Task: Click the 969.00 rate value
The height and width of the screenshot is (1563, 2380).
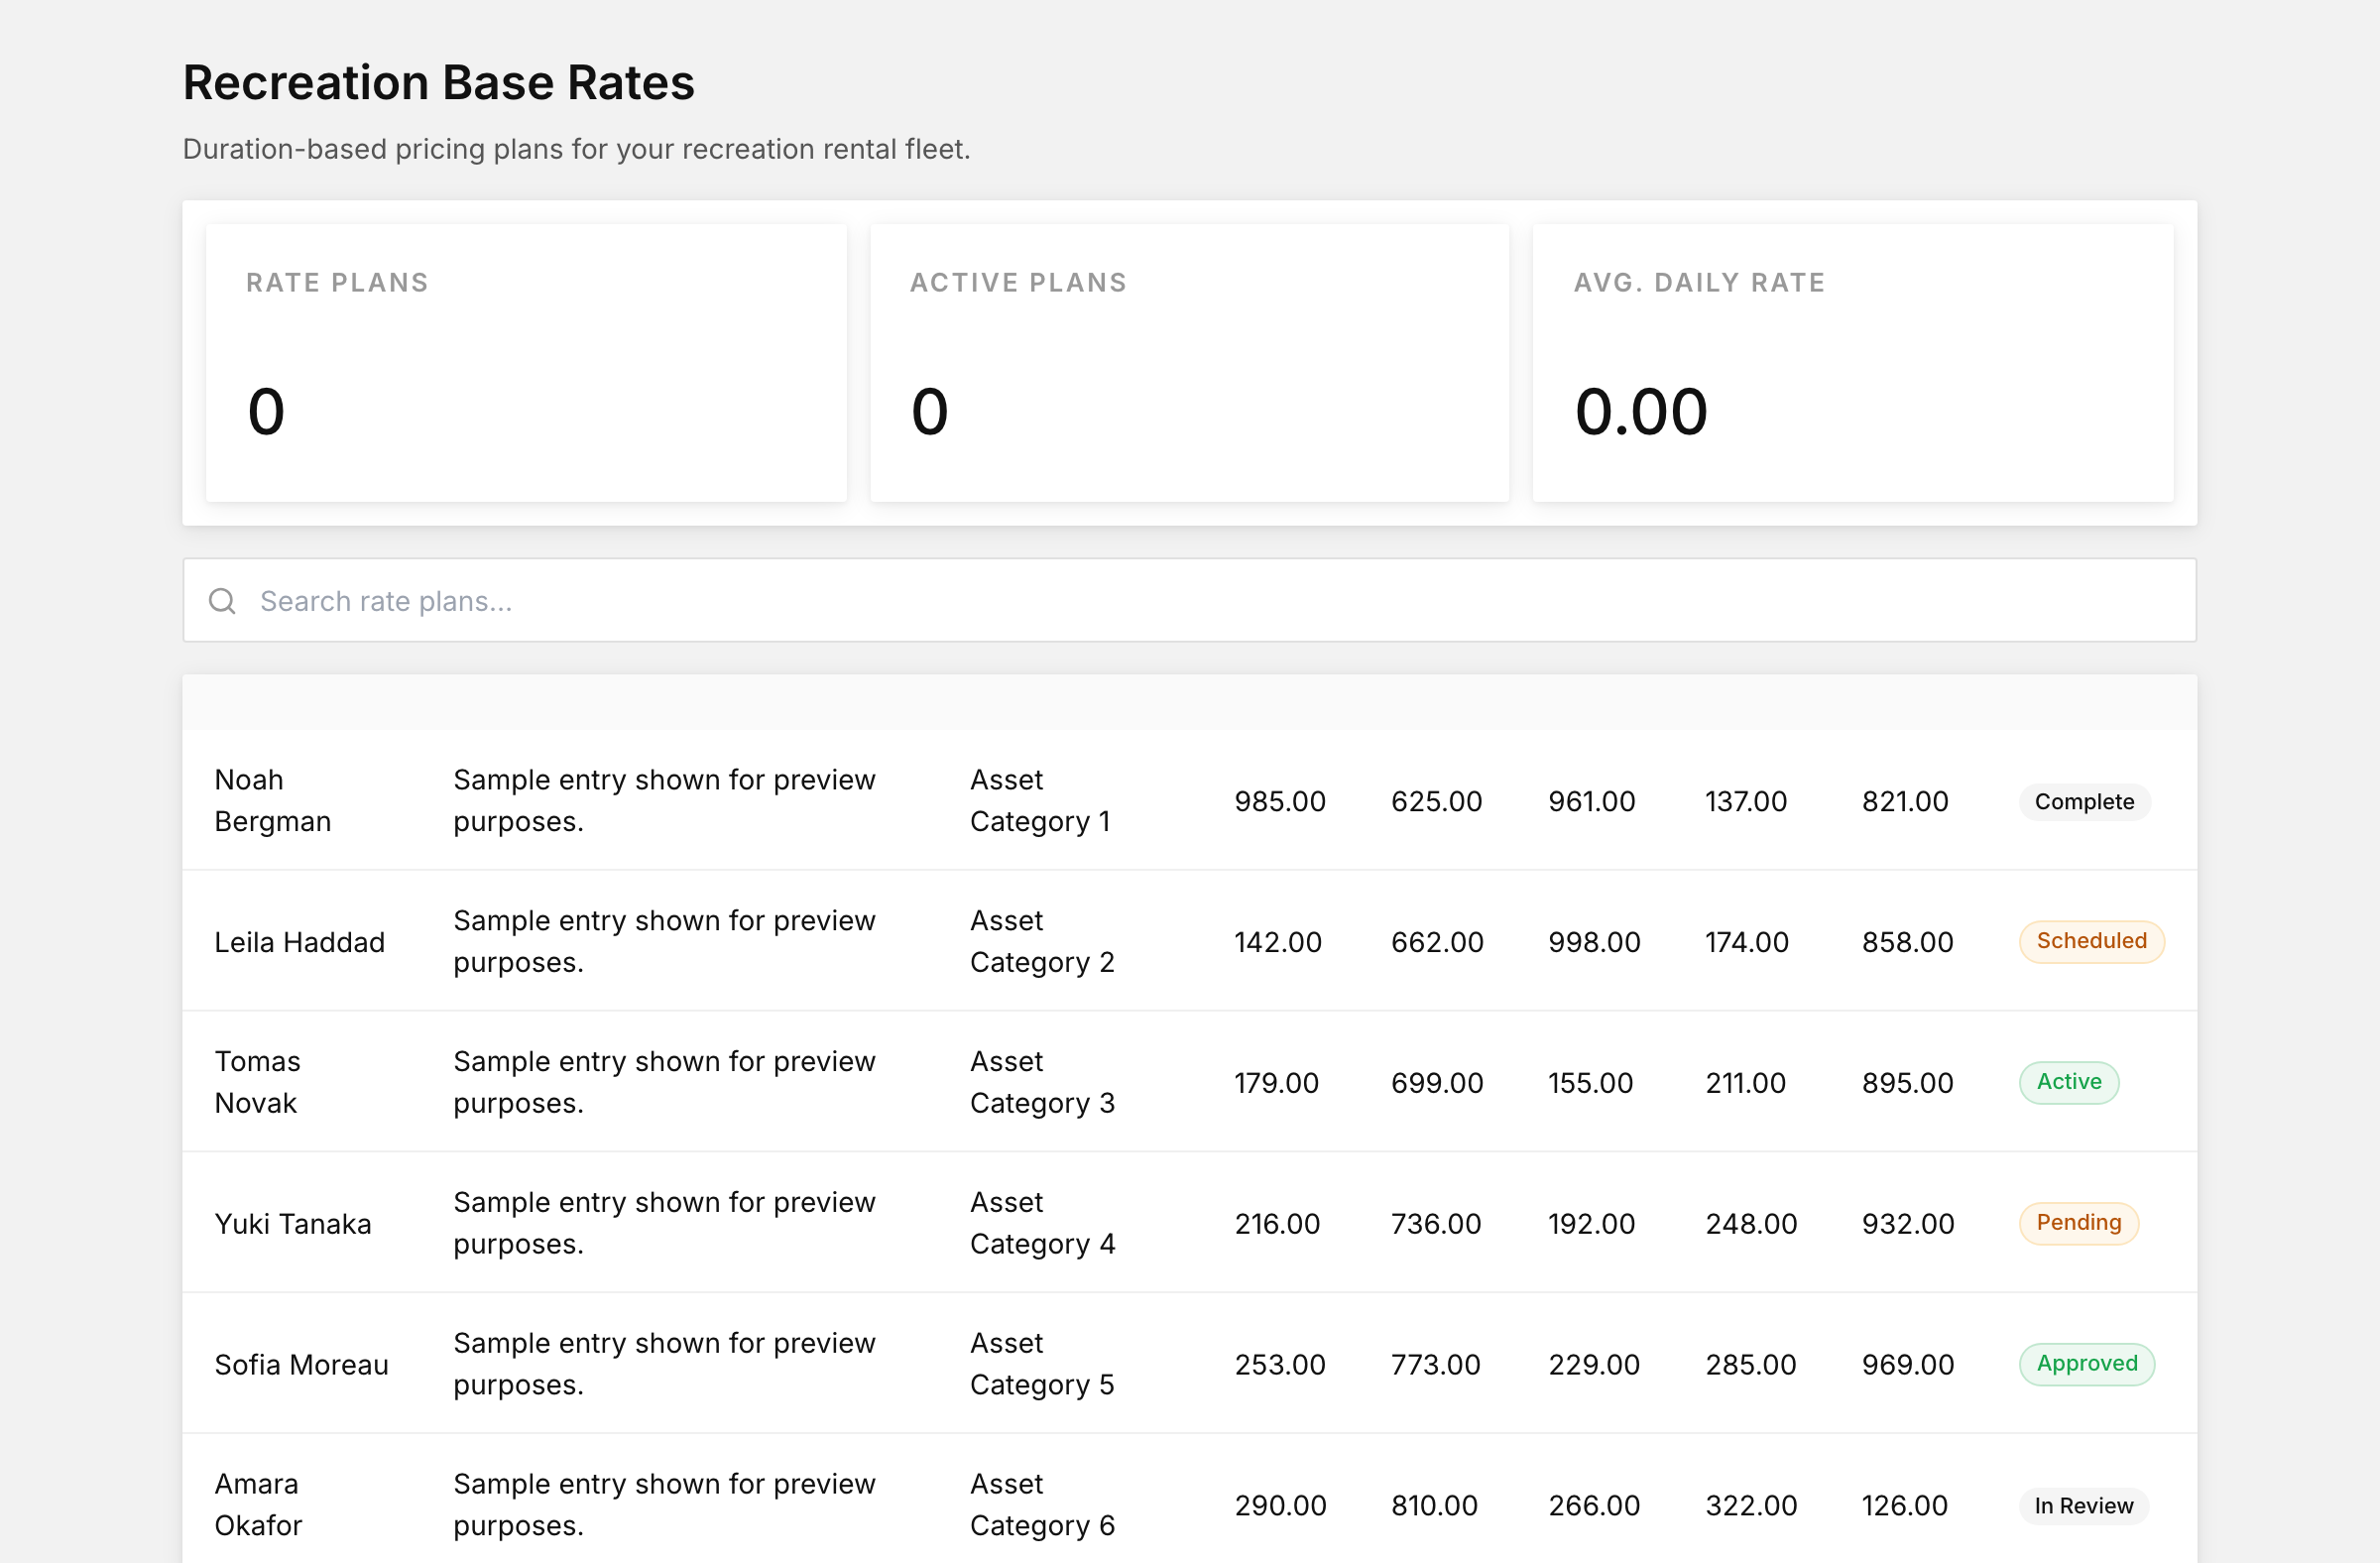Action: click(1908, 1365)
